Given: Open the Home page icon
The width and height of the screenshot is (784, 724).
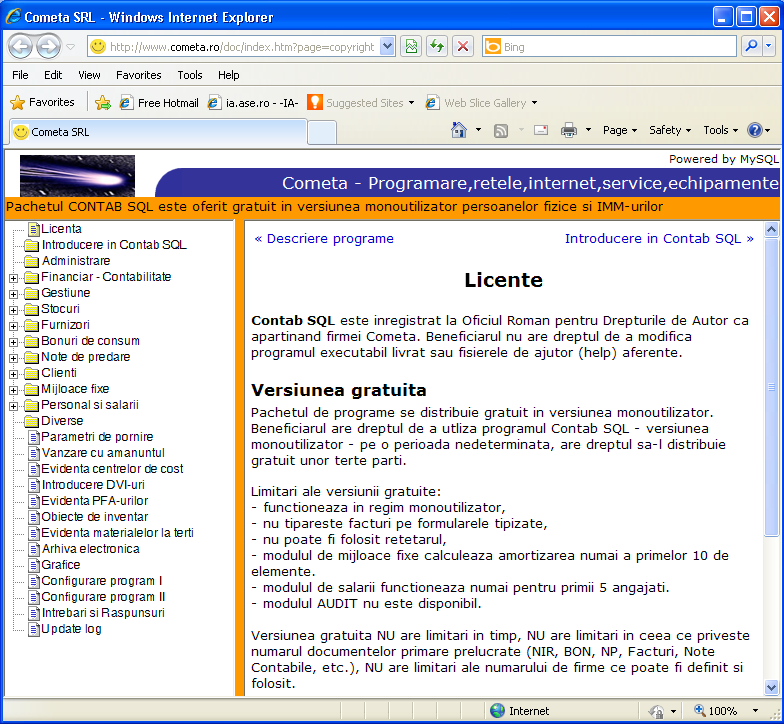Looking at the screenshot, I should (x=458, y=130).
